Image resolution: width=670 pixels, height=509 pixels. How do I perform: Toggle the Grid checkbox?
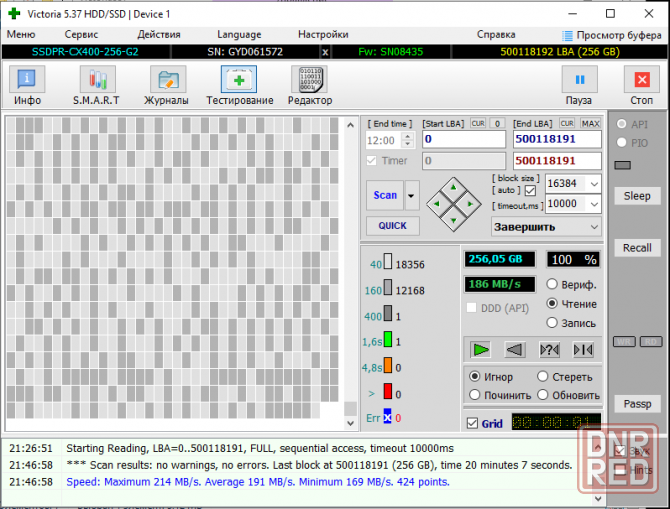473,424
